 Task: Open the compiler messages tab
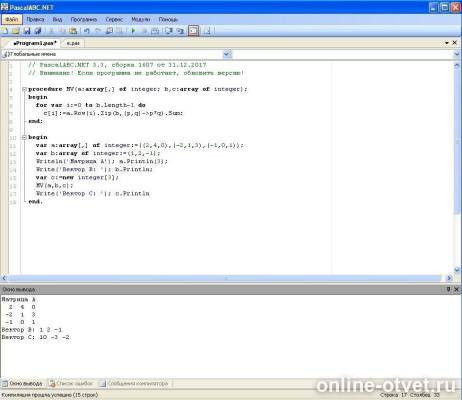(134, 384)
